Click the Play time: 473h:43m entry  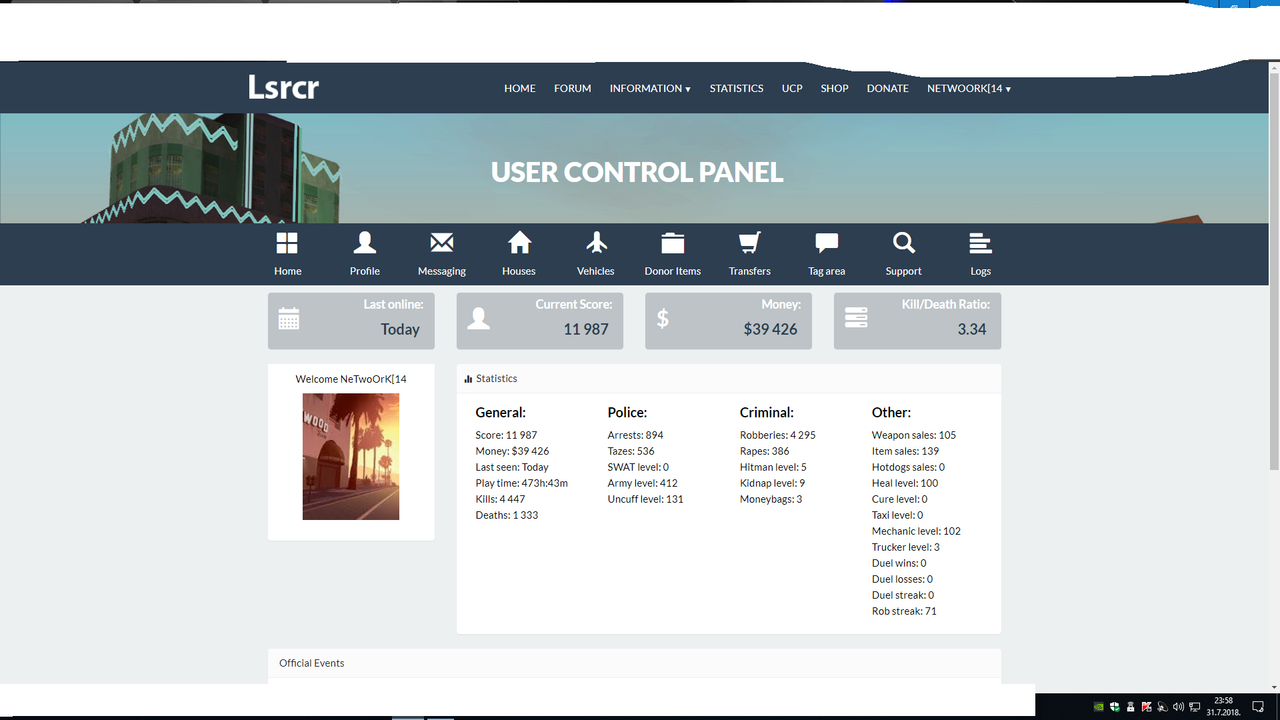[522, 483]
